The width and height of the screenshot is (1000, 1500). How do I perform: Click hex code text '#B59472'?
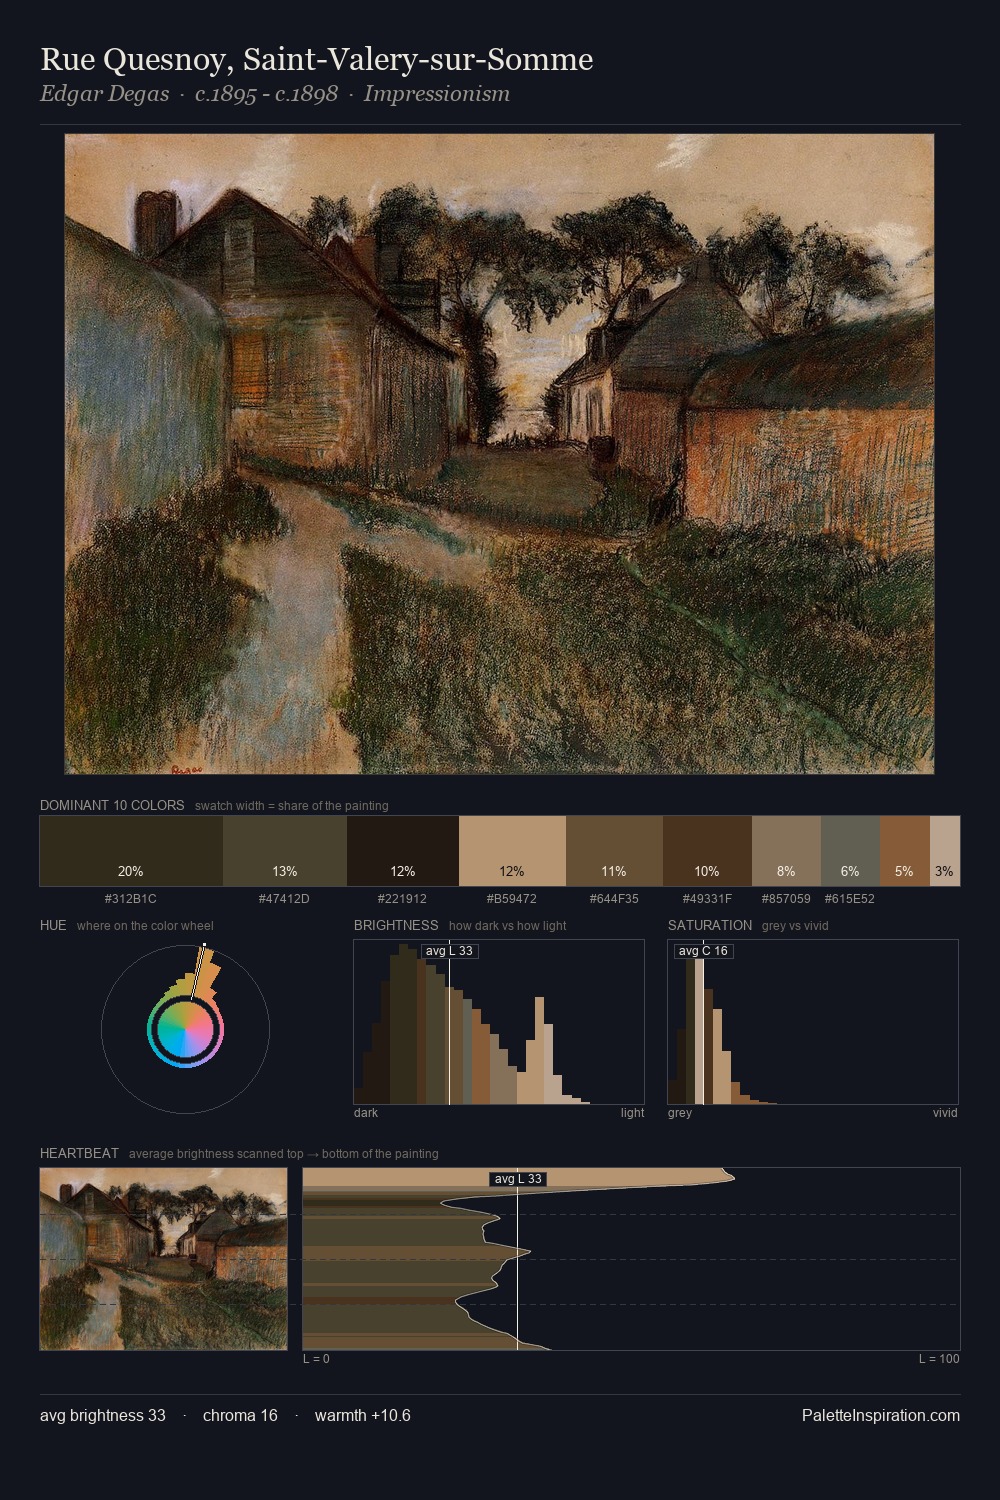[511, 899]
